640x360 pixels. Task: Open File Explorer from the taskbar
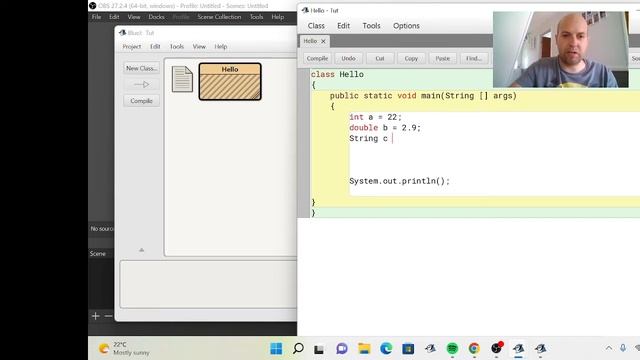pyautogui.click(x=364, y=349)
